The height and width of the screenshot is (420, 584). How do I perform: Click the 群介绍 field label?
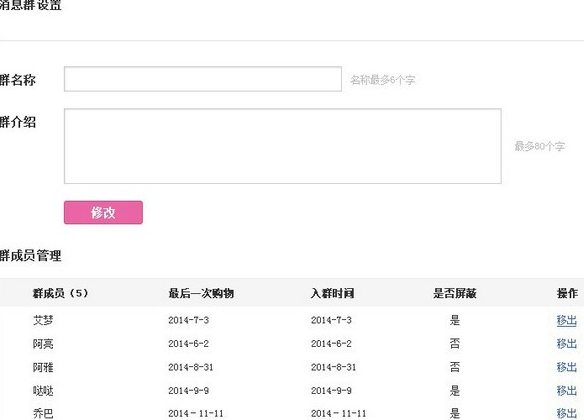click(x=18, y=122)
